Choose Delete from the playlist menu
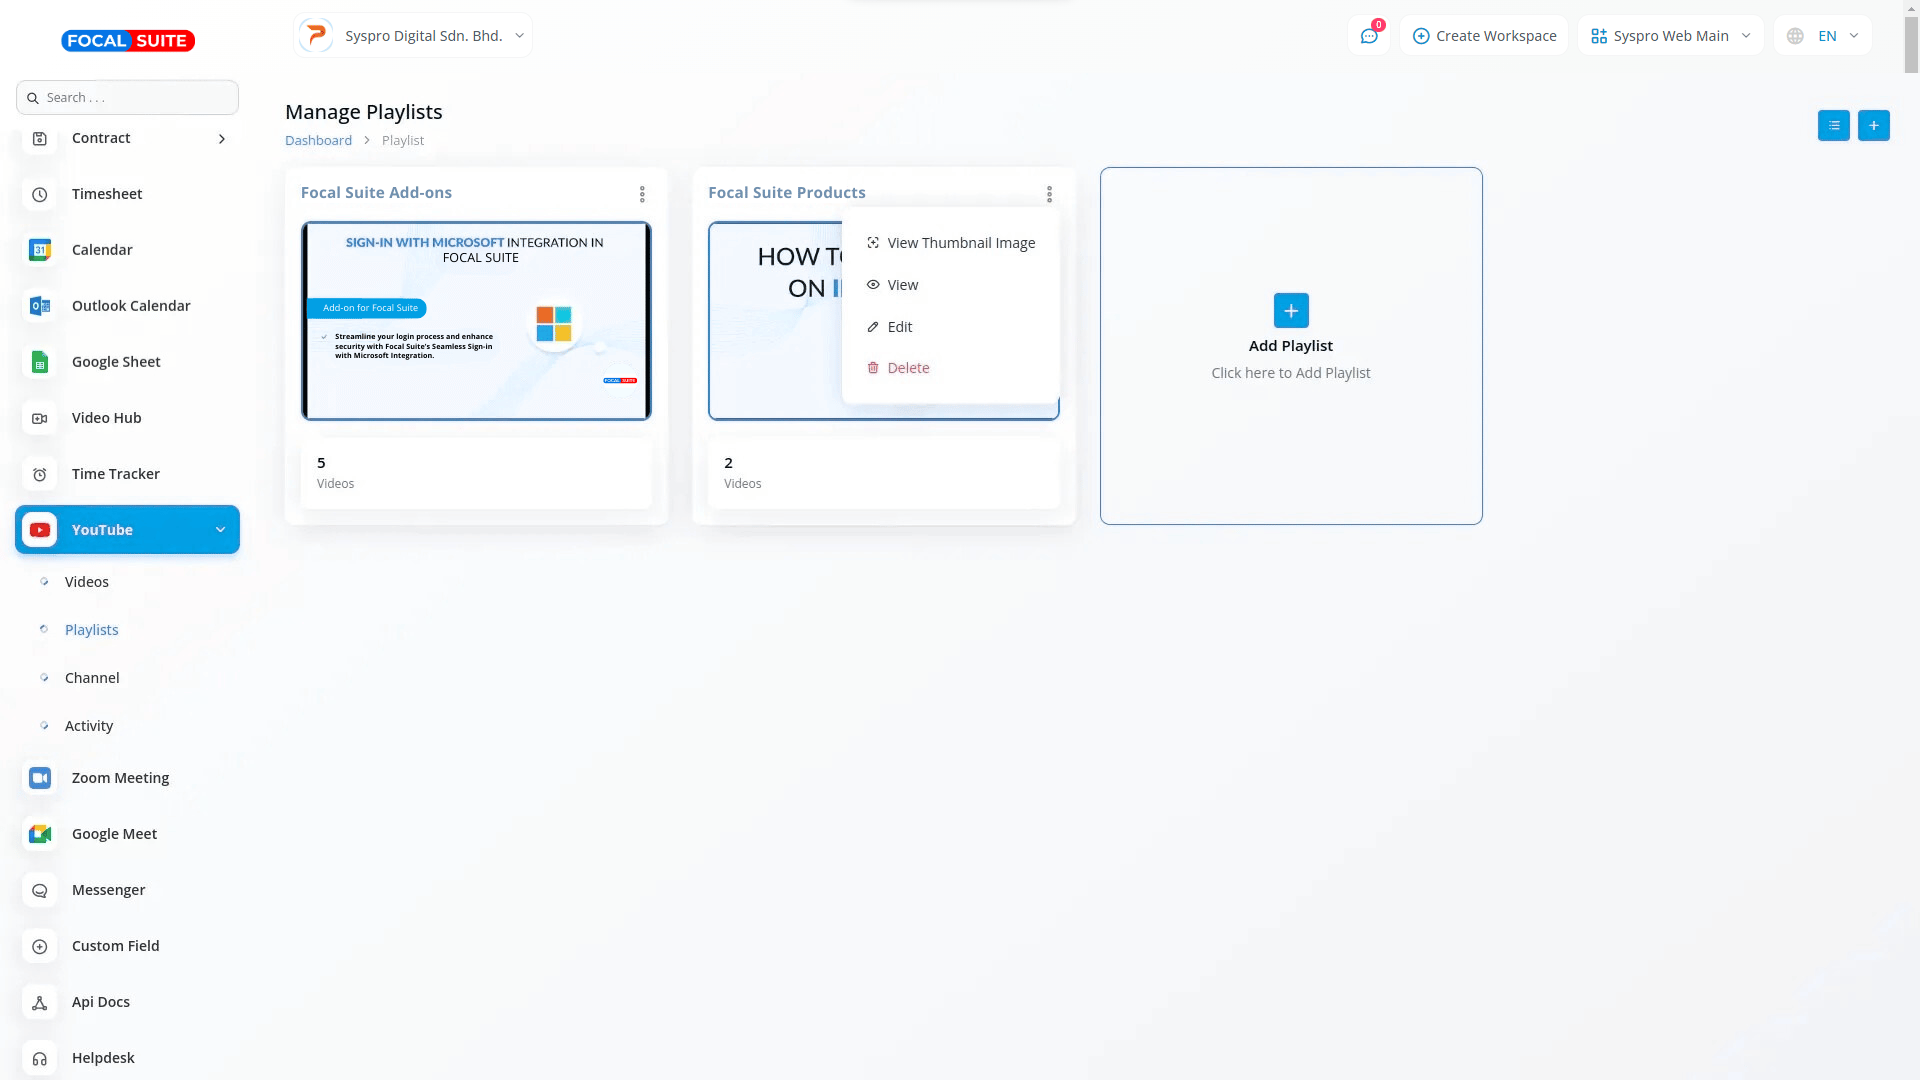This screenshot has width=1920, height=1080. click(907, 368)
